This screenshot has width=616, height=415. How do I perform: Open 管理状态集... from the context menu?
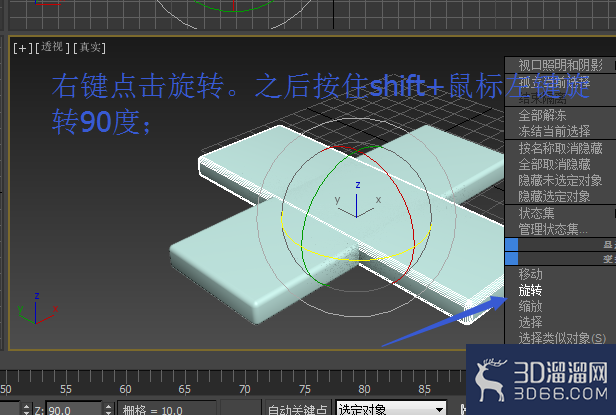[x=553, y=229]
